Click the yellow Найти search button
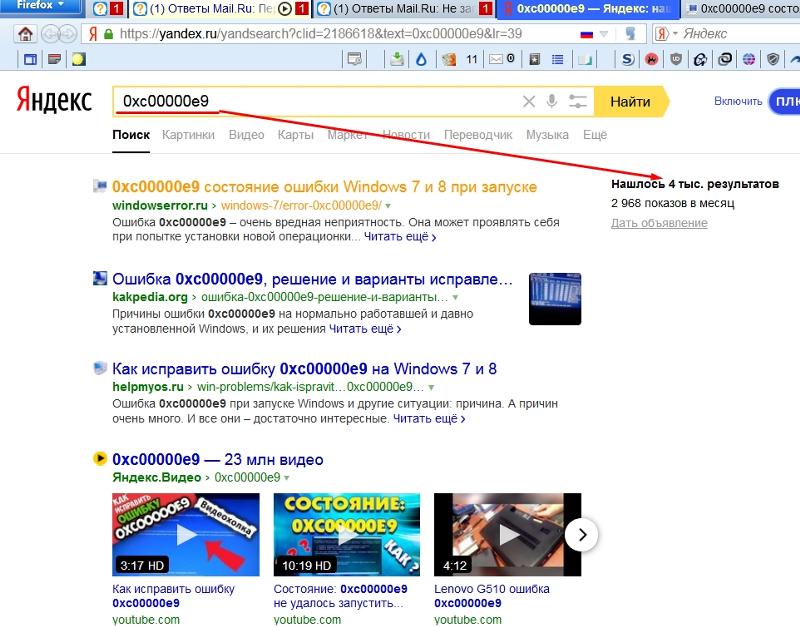This screenshot has height=627, width=800. 631,102
